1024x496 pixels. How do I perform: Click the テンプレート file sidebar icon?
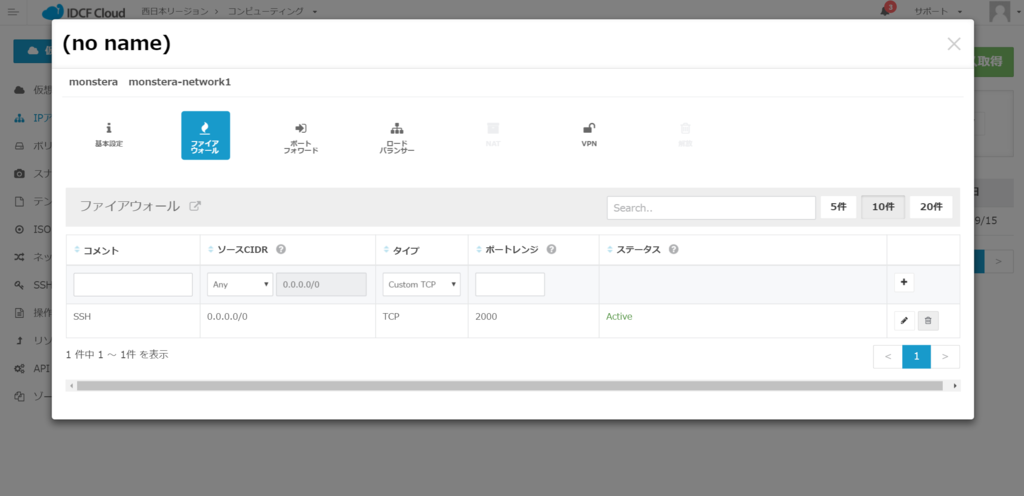20,202
